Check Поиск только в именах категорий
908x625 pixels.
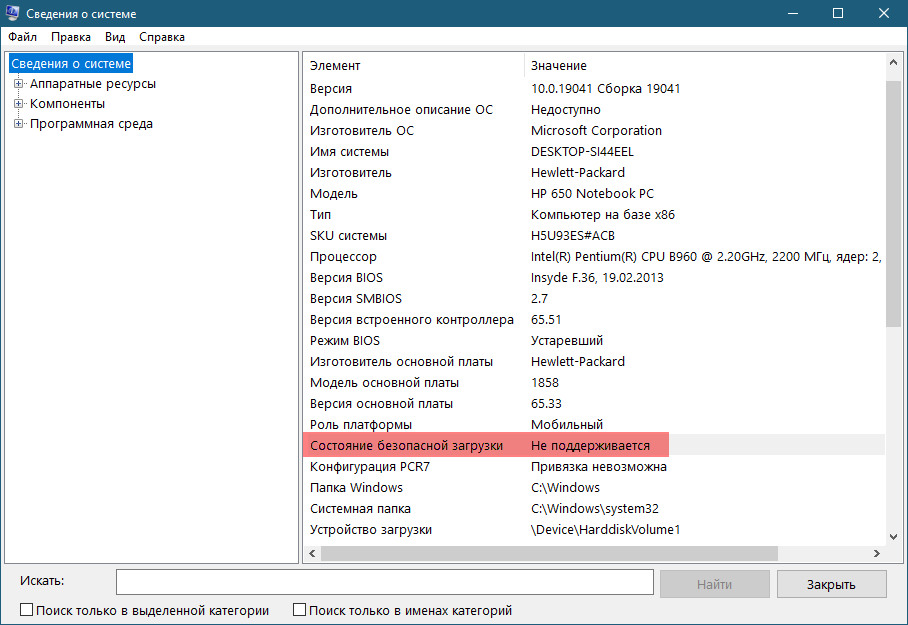pyautogui.click(x=299, y=610)
